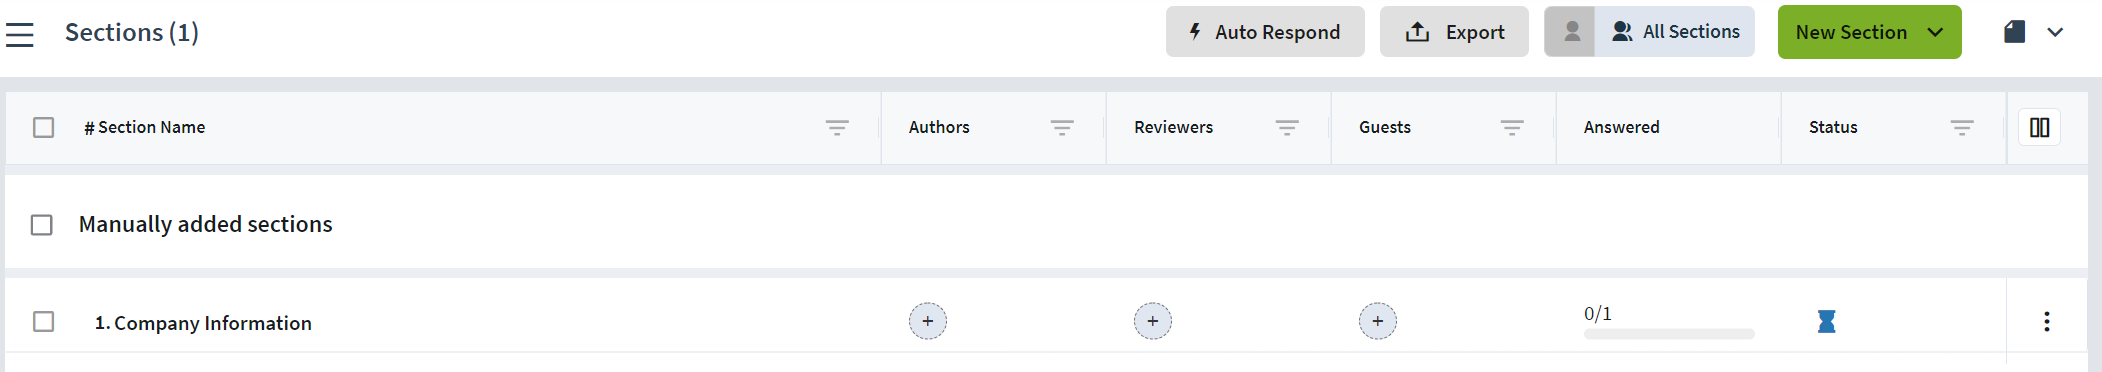Check the Company Information row checkbox

point(43,321)
